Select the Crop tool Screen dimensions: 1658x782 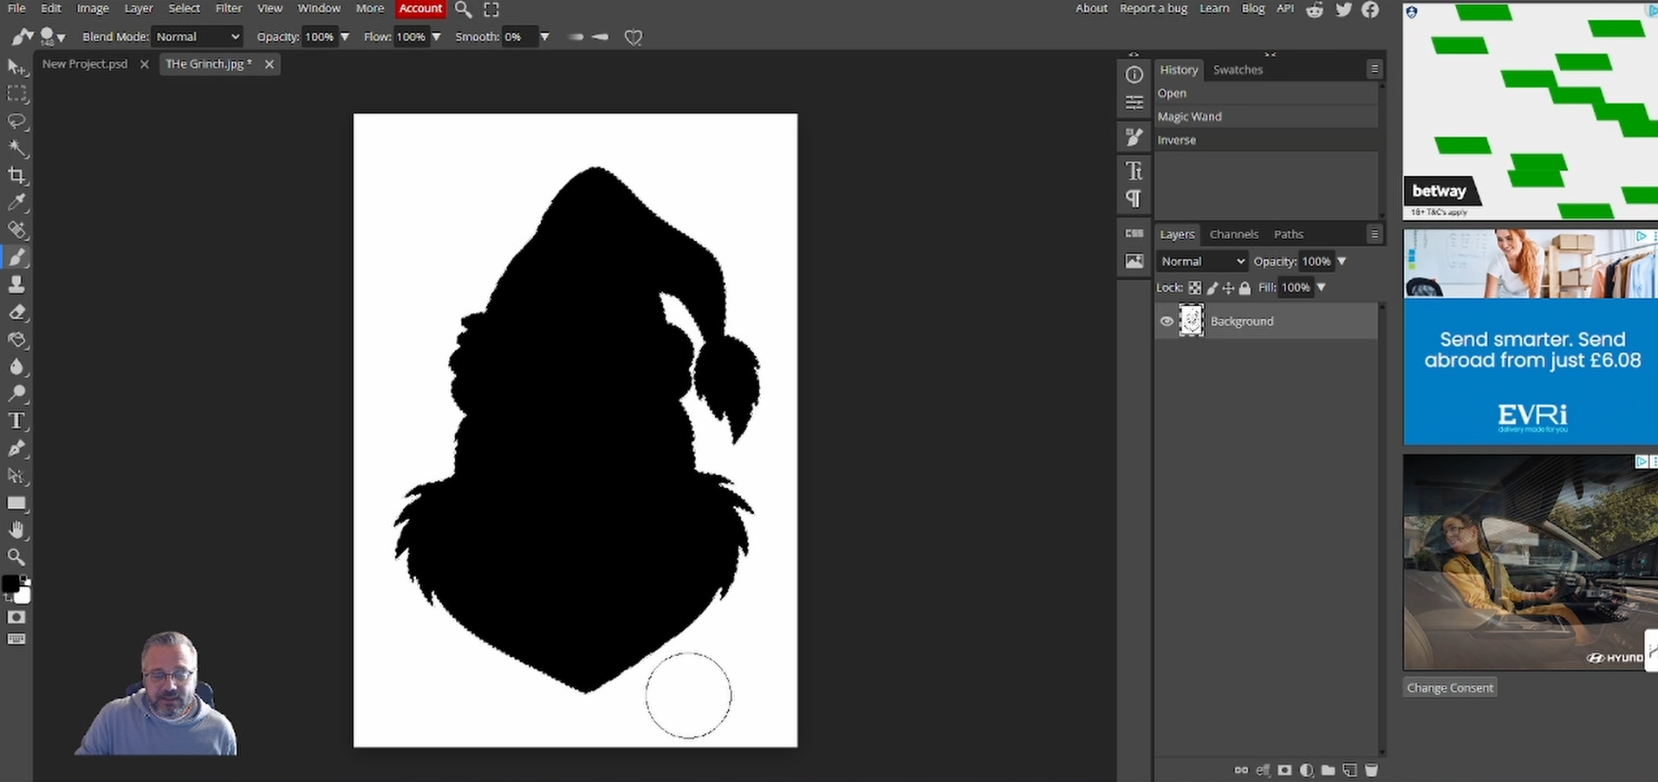17,176
